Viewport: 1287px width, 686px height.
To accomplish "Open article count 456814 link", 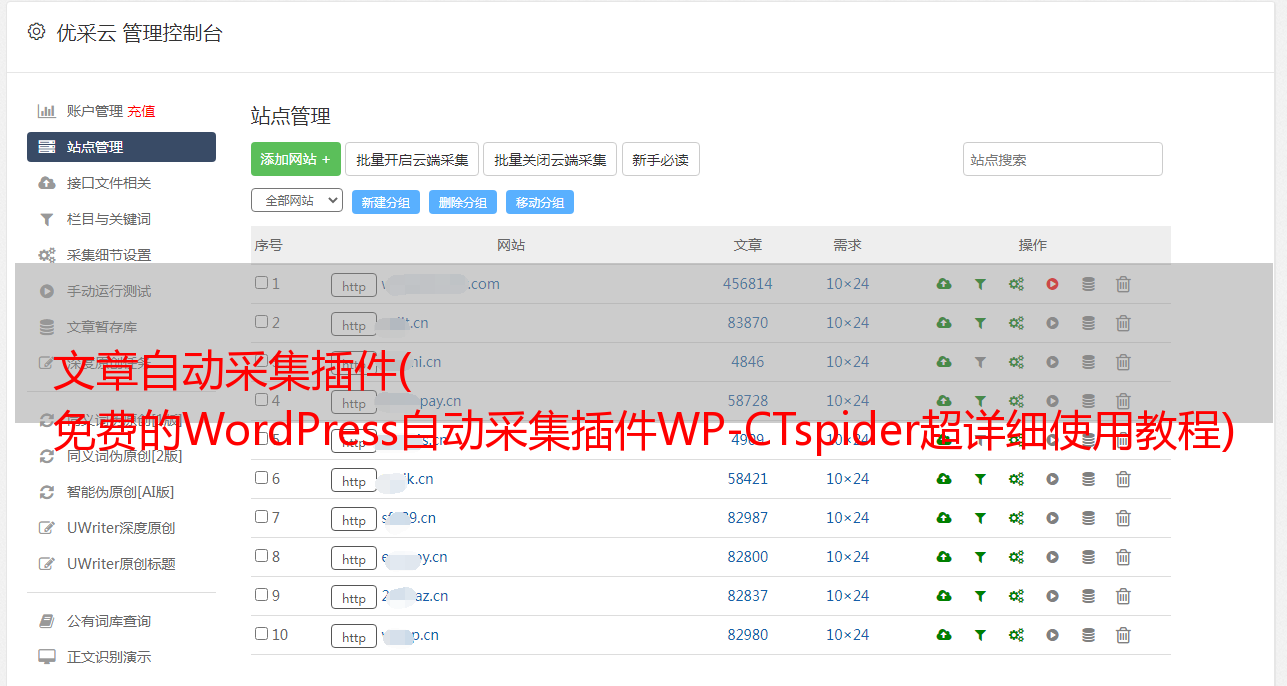I will [x=748, y=284].
